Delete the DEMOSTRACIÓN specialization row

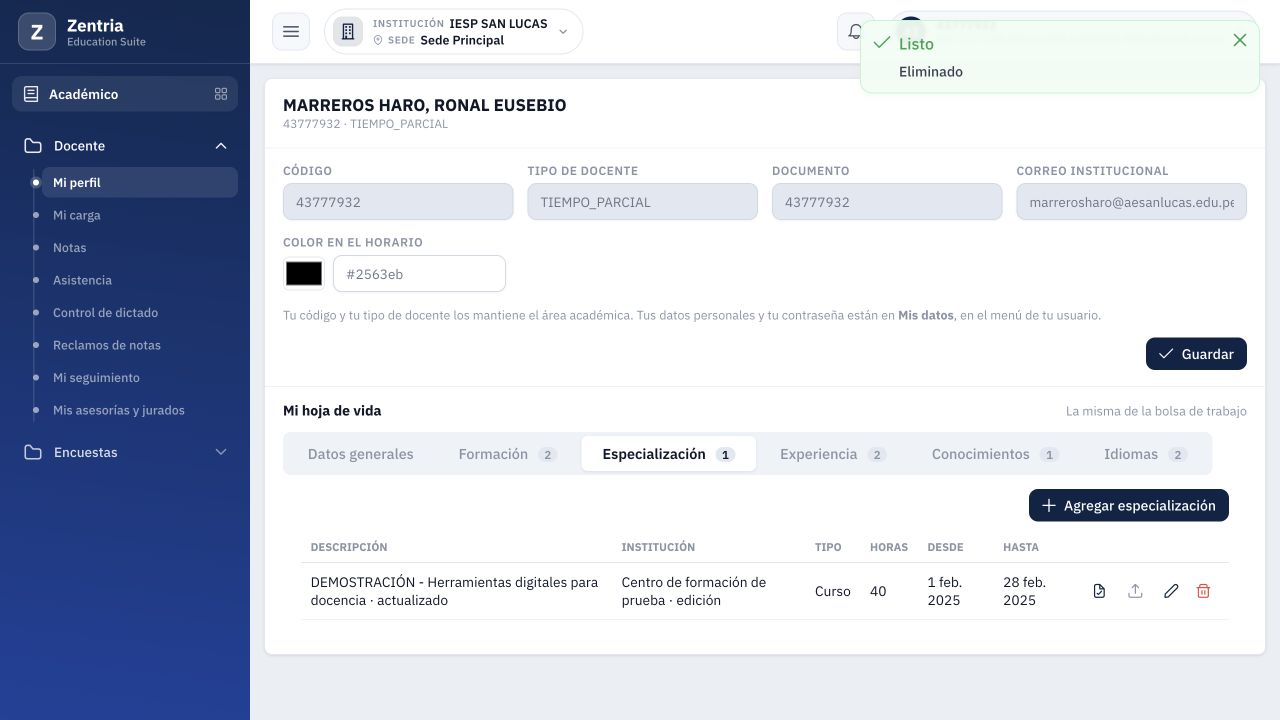coord(1203,591)
